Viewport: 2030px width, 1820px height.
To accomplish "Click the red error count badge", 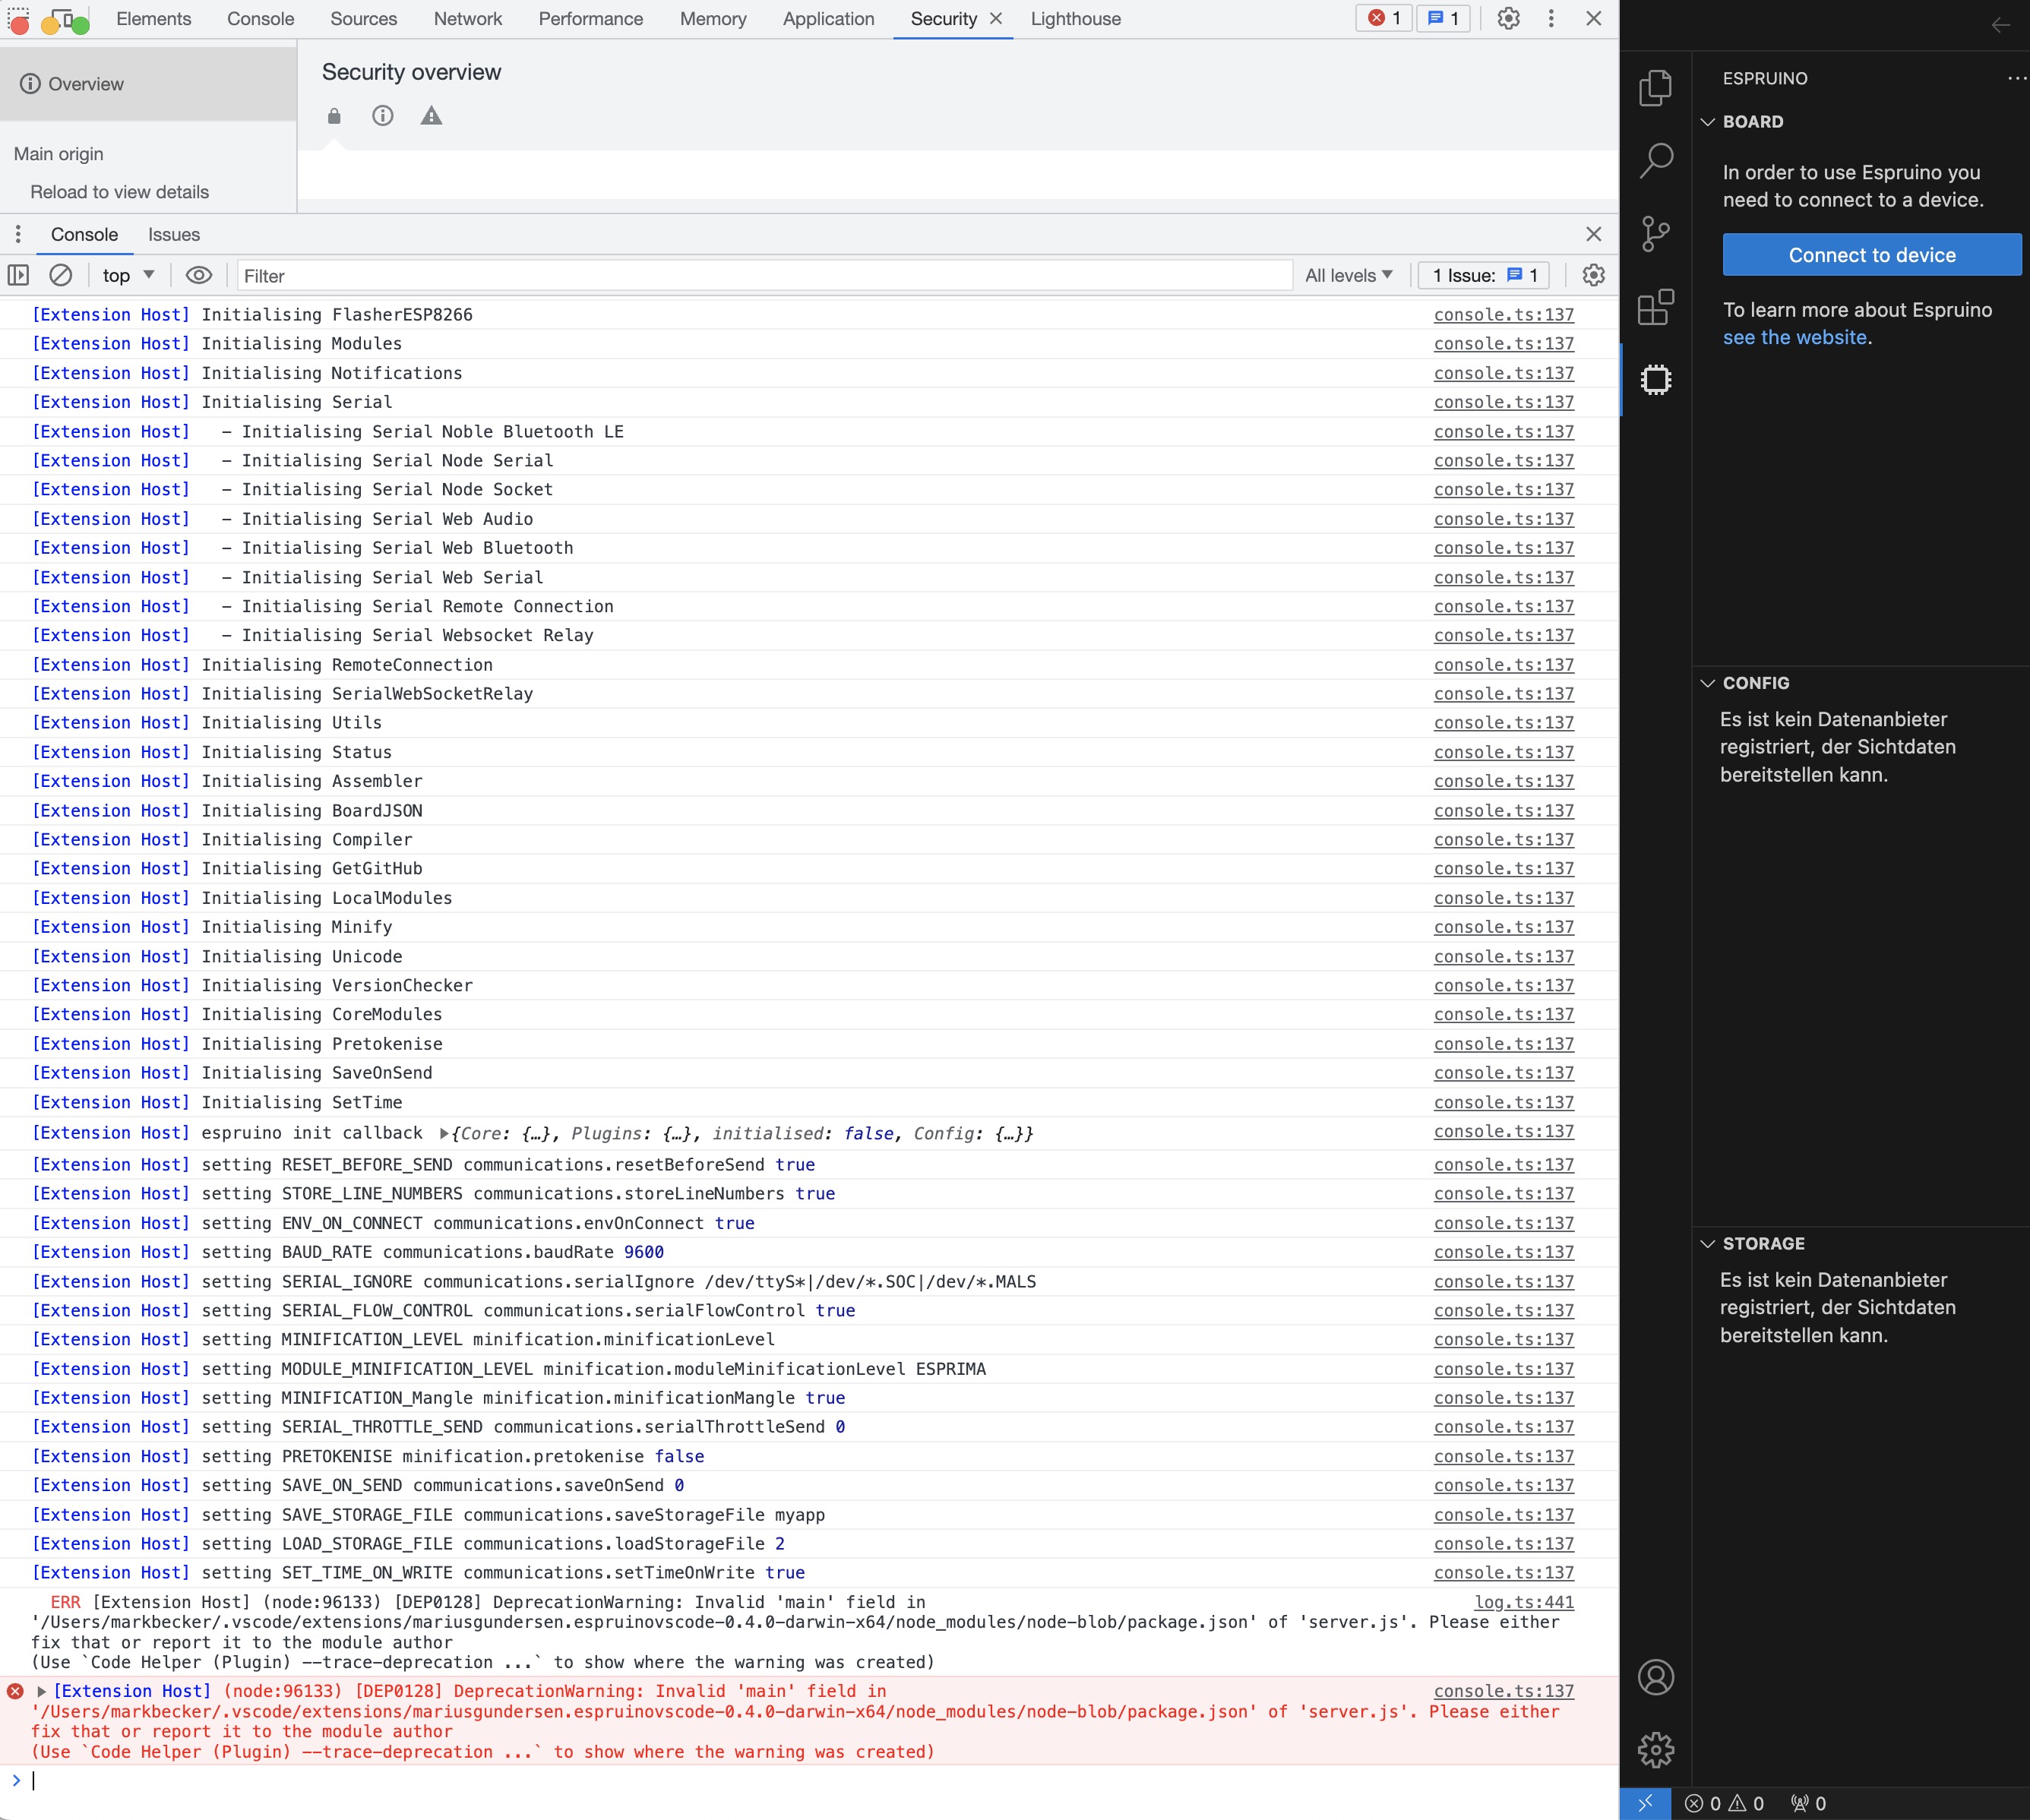I will (x=1384, y=18).
